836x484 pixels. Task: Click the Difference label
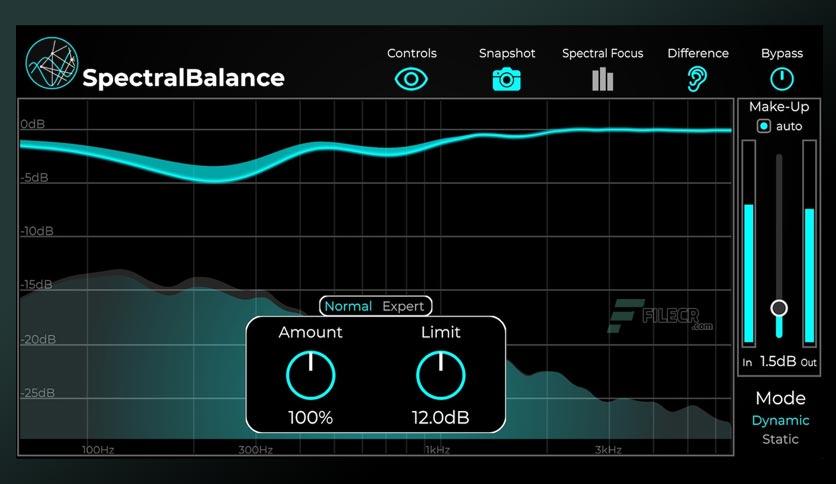click(698, 53)
